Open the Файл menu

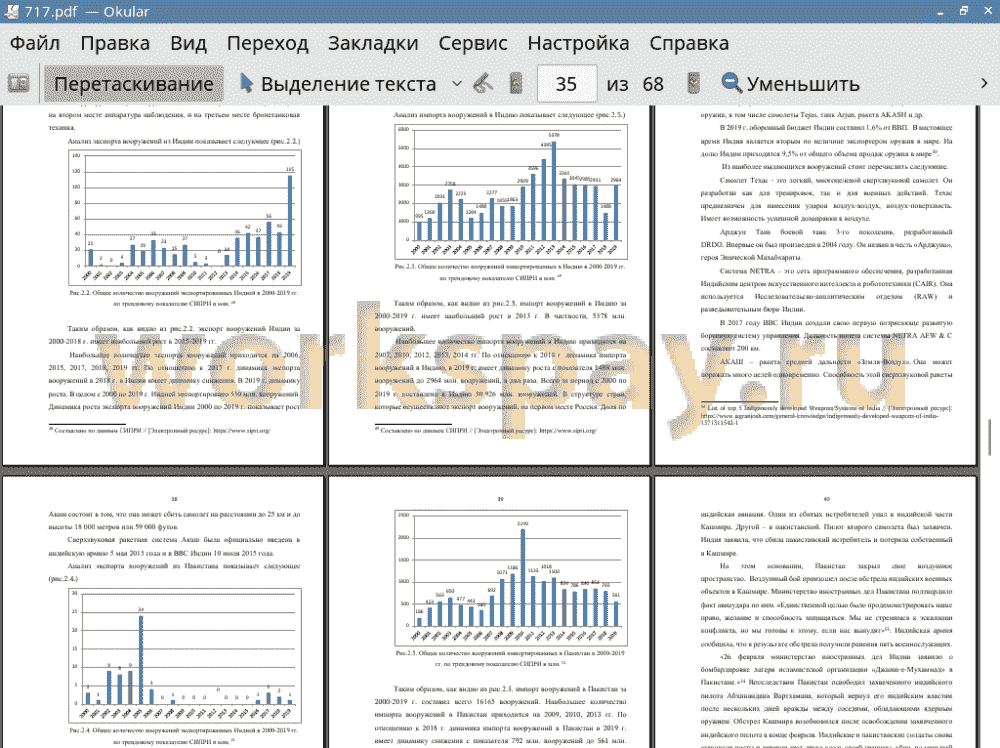pos(35,43)
